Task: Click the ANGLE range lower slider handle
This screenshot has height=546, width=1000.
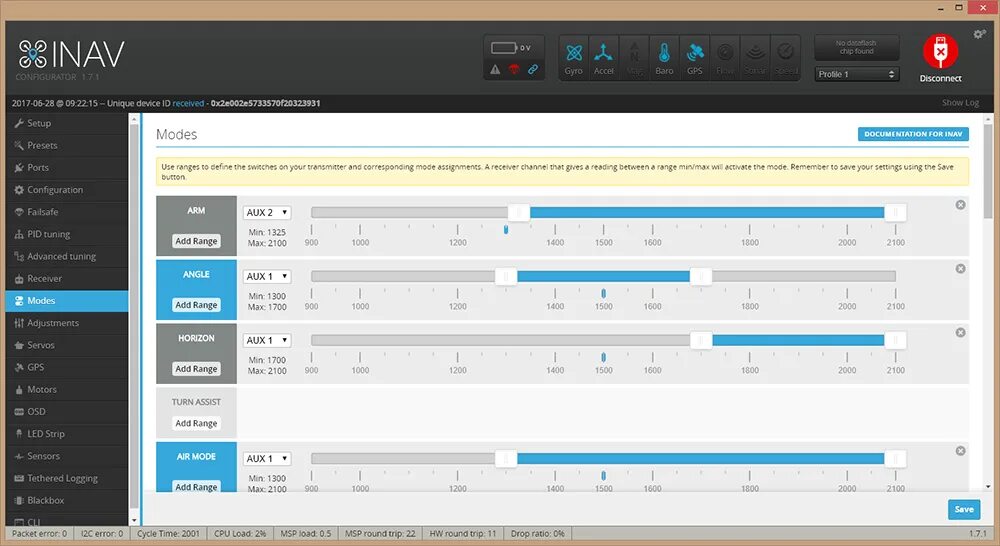Action: tap(506, 276)
